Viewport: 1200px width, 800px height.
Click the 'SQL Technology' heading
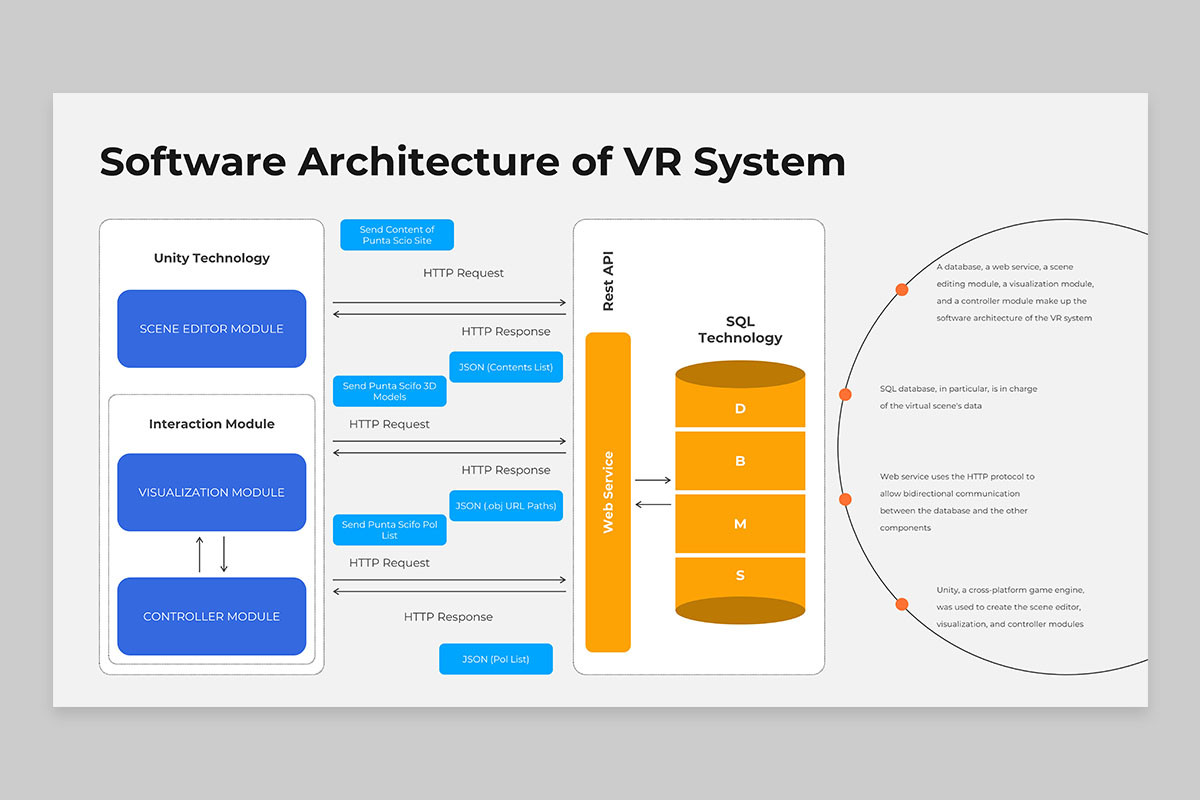[x=740, y=329]
